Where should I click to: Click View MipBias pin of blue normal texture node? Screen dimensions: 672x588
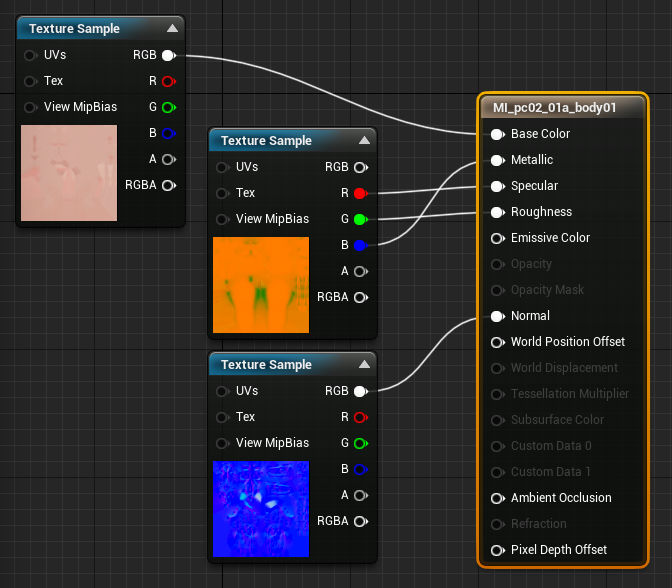(222, 443)
